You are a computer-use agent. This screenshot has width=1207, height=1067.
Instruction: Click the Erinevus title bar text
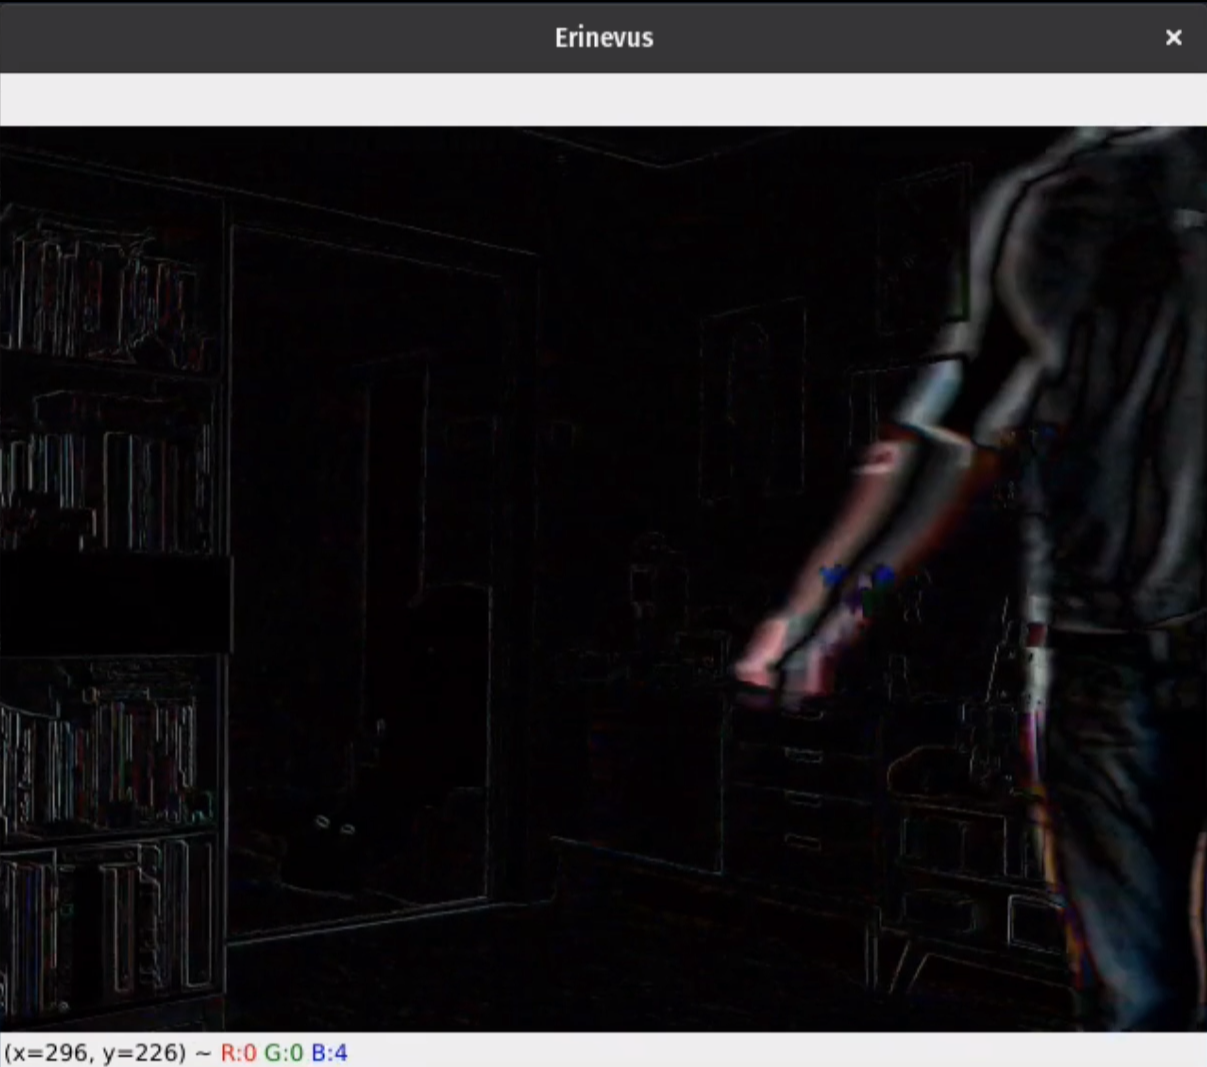(x=603, y=37)
